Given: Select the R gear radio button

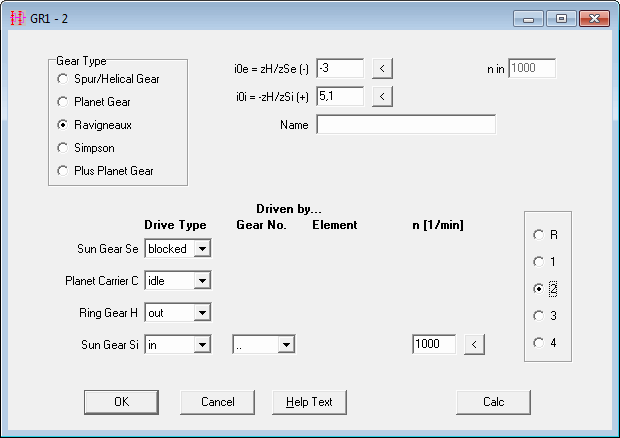Looking at the screenshot, I should (539, 235).
